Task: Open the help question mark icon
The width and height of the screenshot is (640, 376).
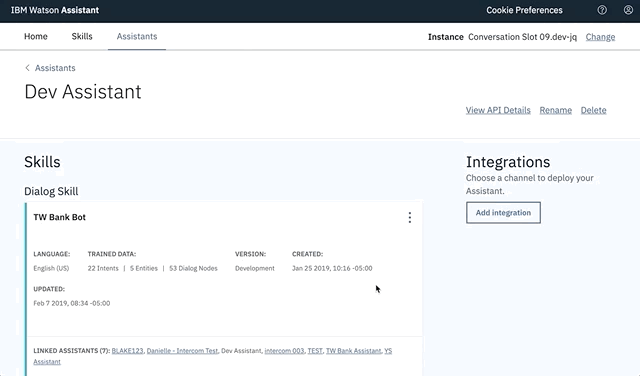Action: pos(602,10)
